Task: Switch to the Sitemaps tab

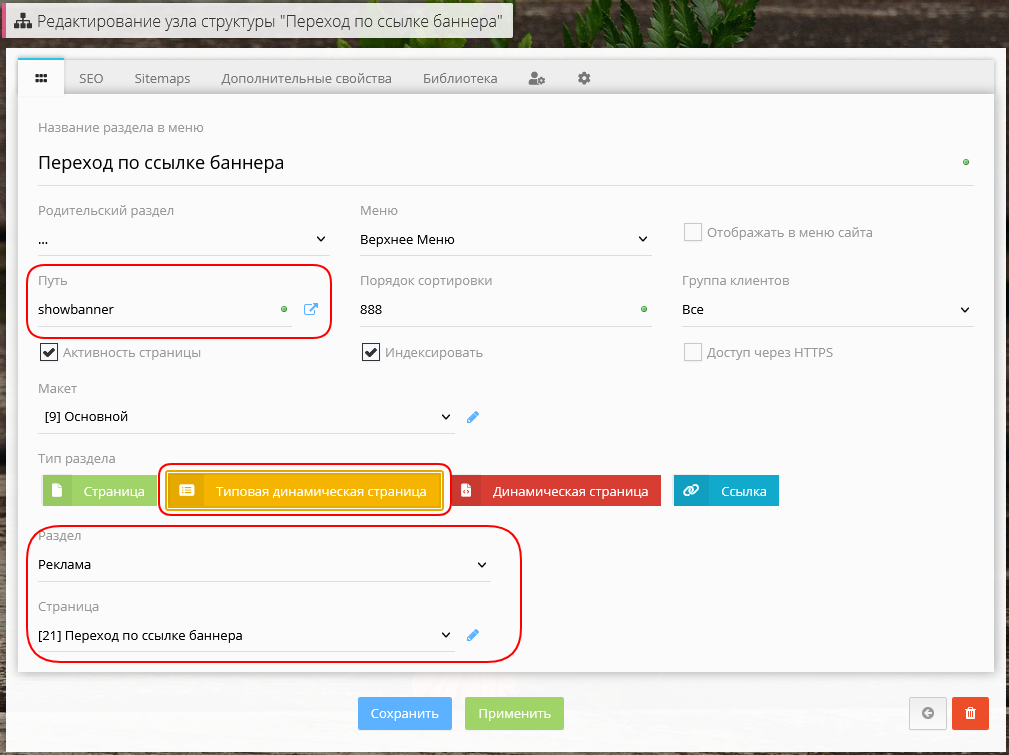Action: pyautogui.click(x=162, y=78)
